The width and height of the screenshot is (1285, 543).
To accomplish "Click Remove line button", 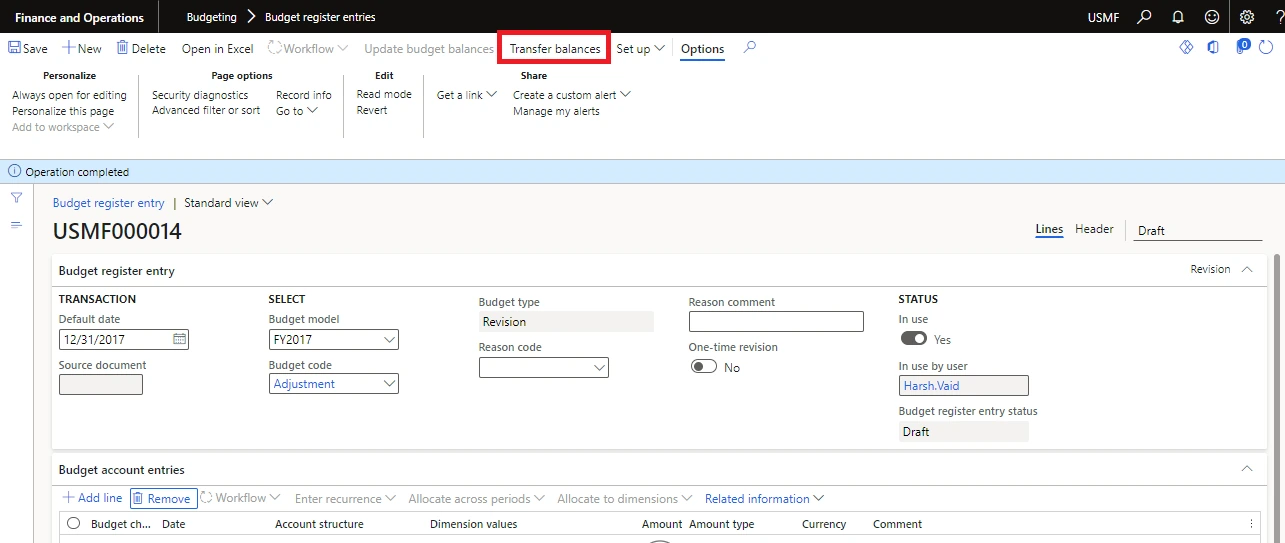I will pos(161,498).
